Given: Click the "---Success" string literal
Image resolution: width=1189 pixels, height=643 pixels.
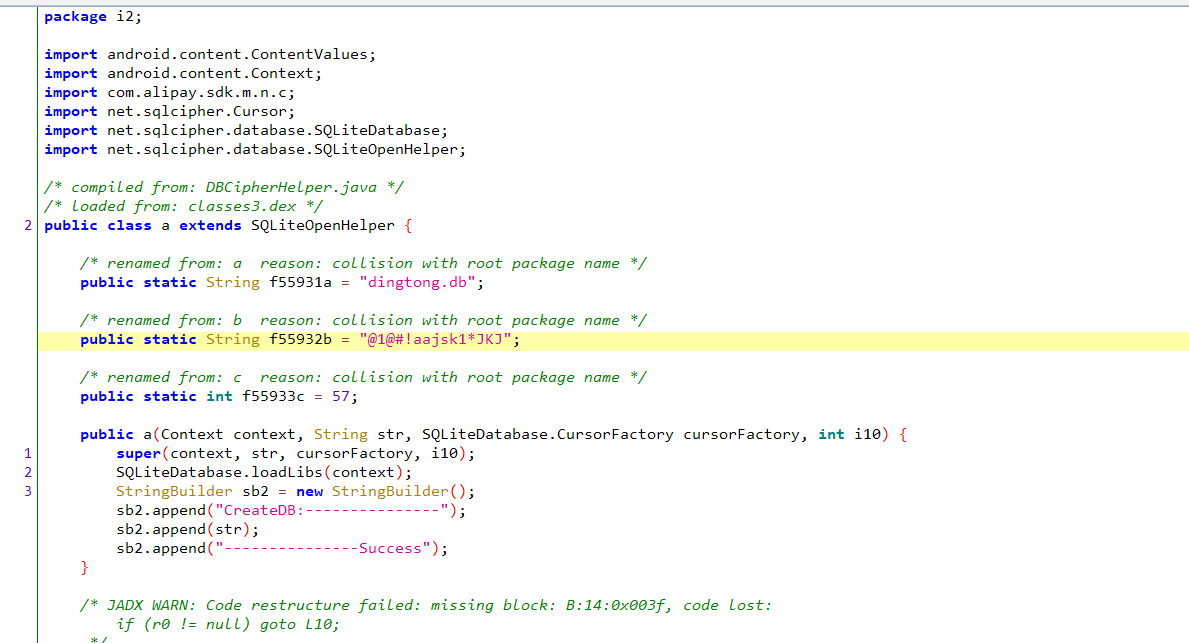Looking at the screenshot, I should point(323,548).
